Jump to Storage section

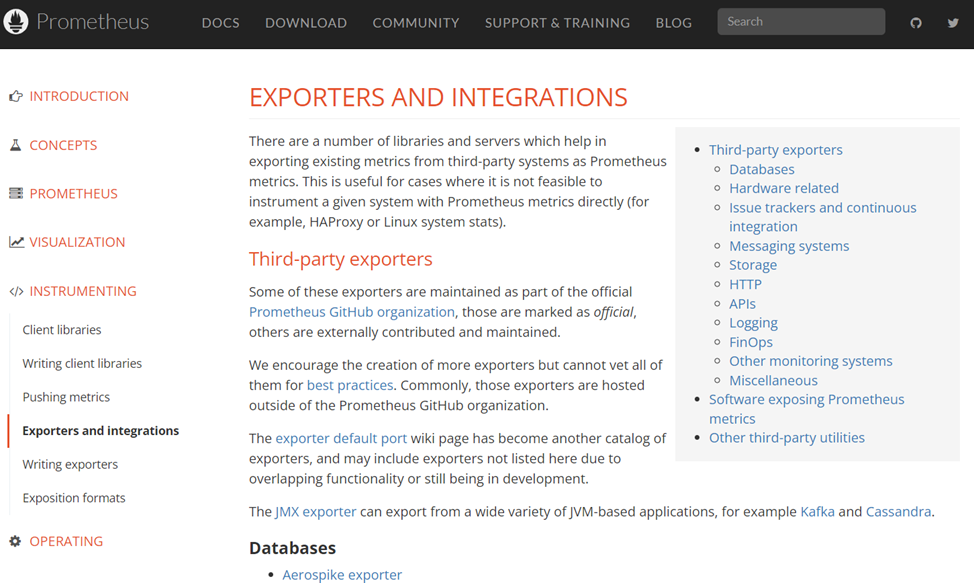pos(753,265)
